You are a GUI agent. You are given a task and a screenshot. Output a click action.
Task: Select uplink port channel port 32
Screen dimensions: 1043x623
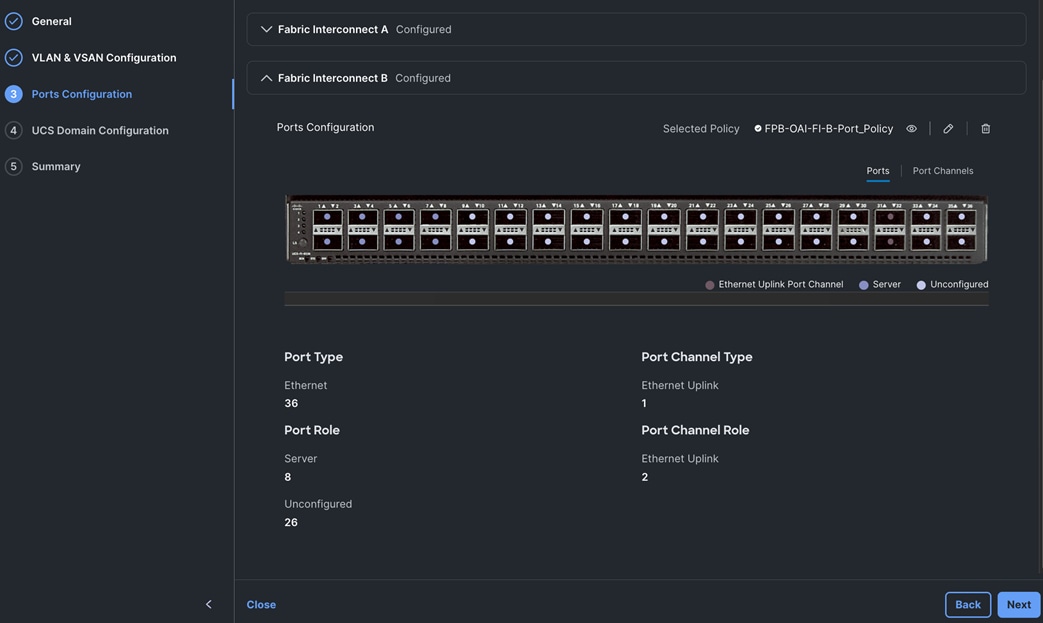pyautogui.click(x=890, y=241)
